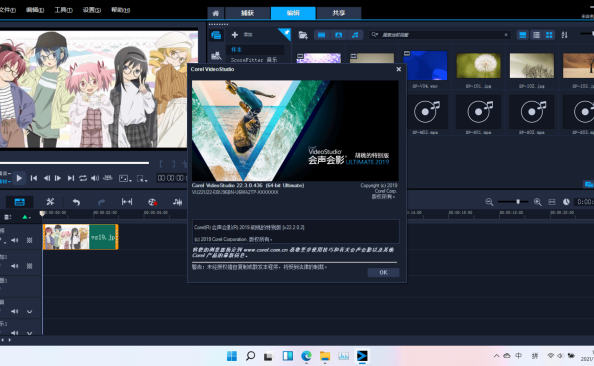Expand the resize/crop mode dropdown
Image resolution: width=594 pixels, height=366 pixels.
[142, 178]
